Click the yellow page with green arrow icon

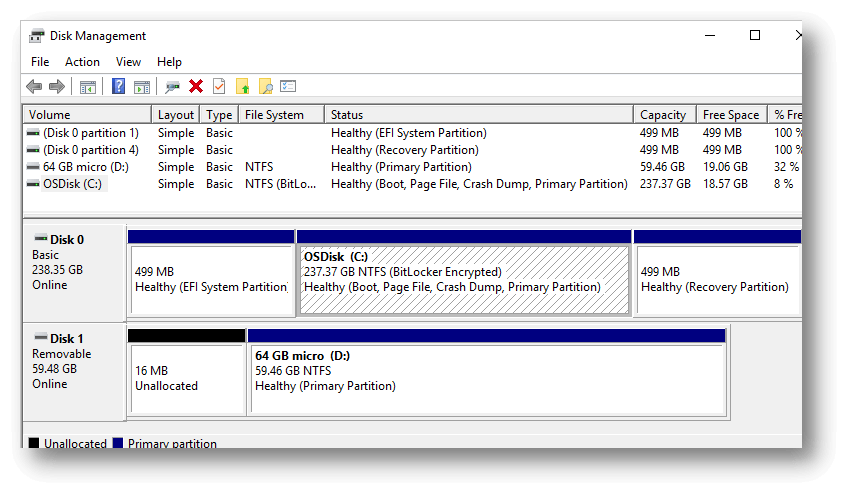coord(242,86)
